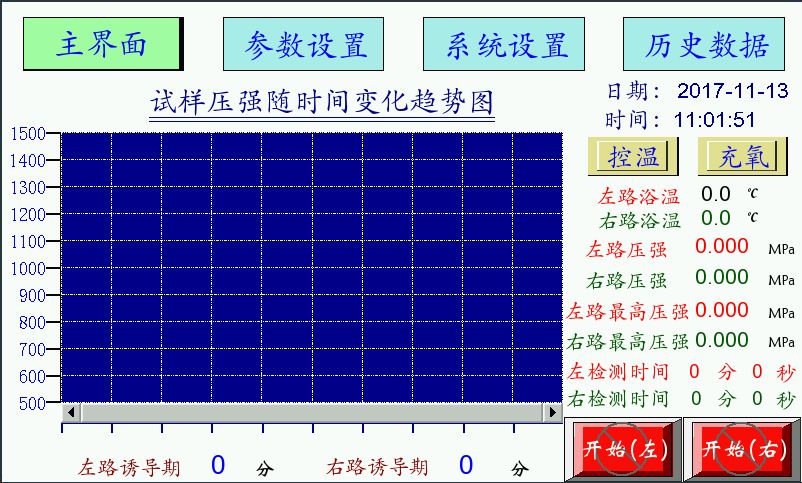
Task: Click the 1500 label on the pressure axis
Action: [x=28, y=134]
